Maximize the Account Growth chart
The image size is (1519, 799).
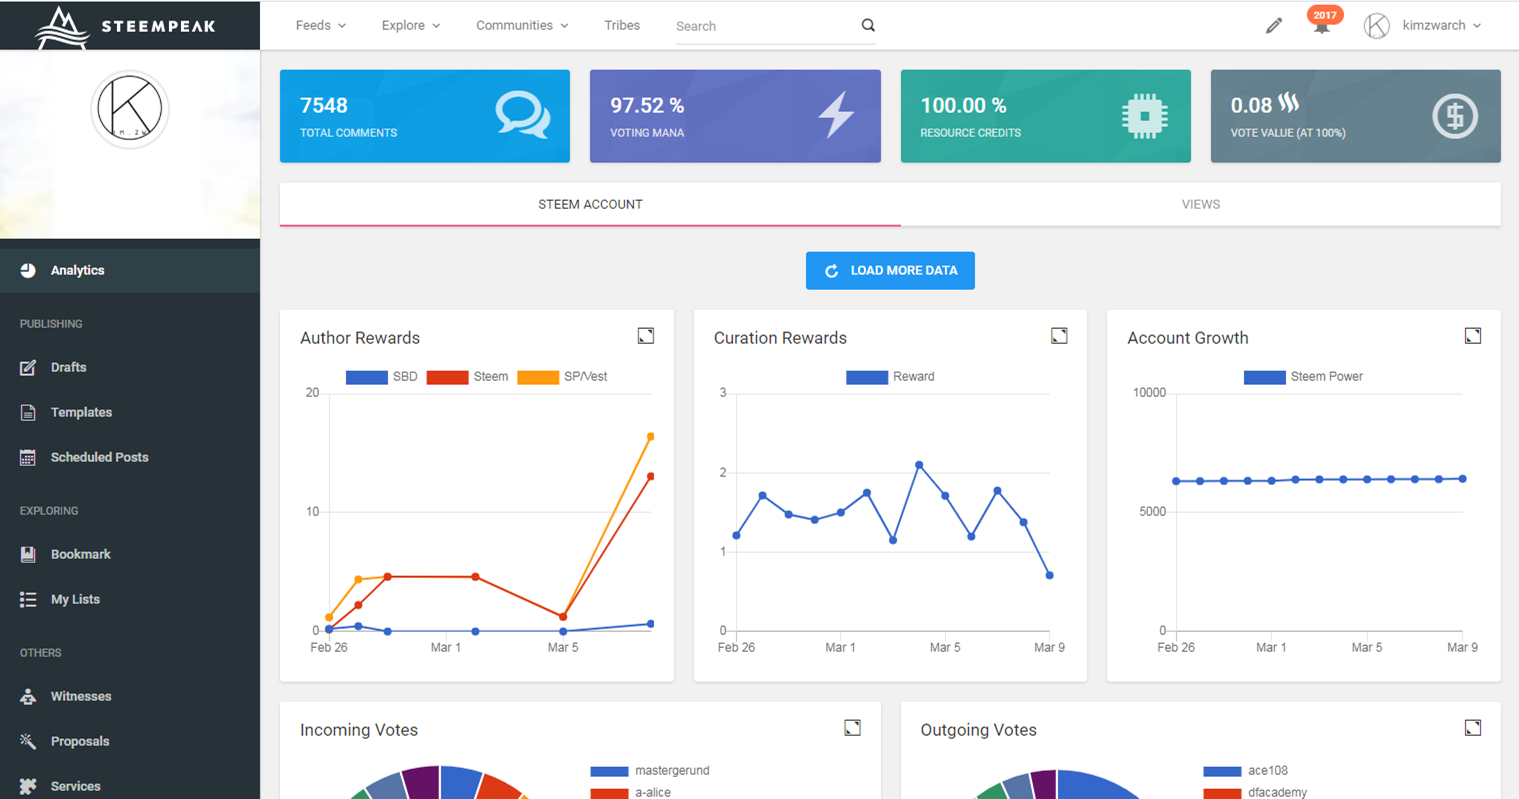(1473, 336)
